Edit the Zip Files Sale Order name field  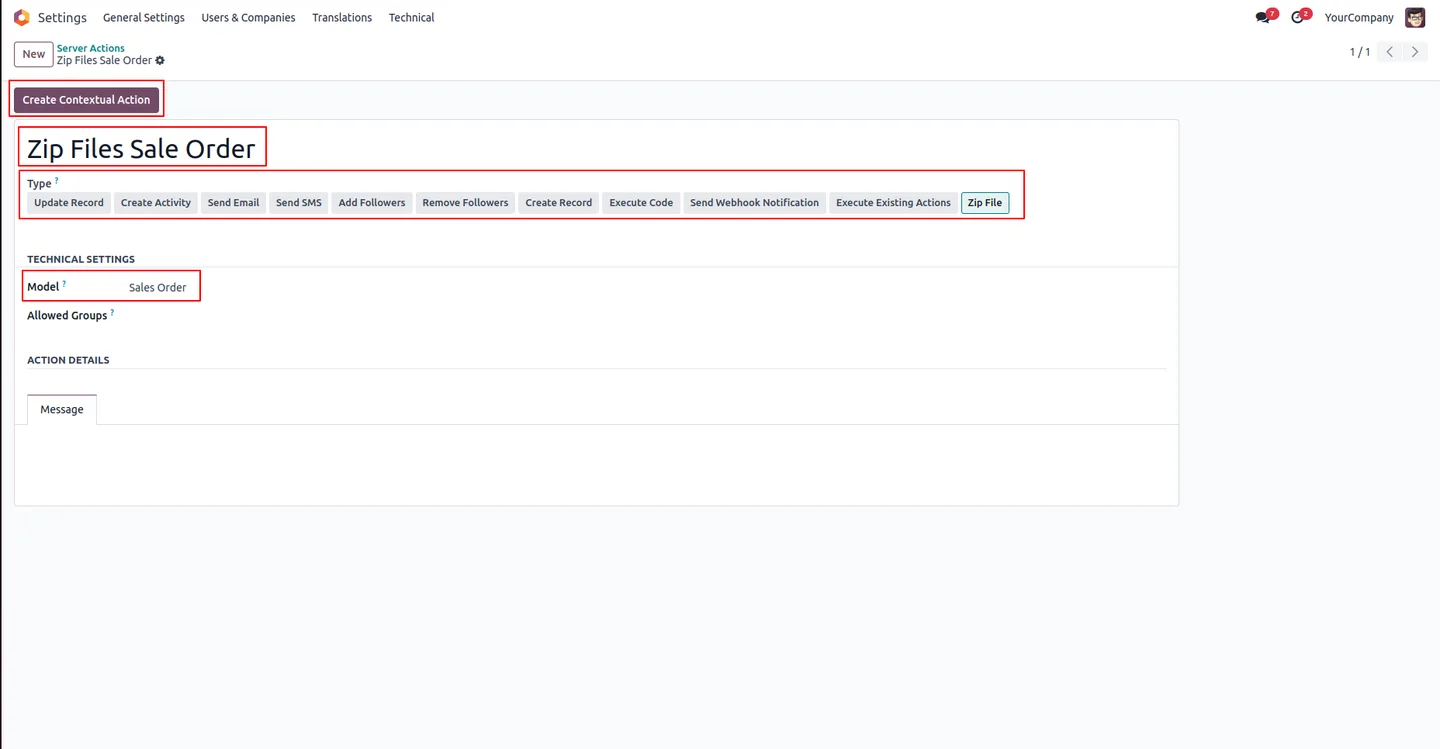(141, 149)
